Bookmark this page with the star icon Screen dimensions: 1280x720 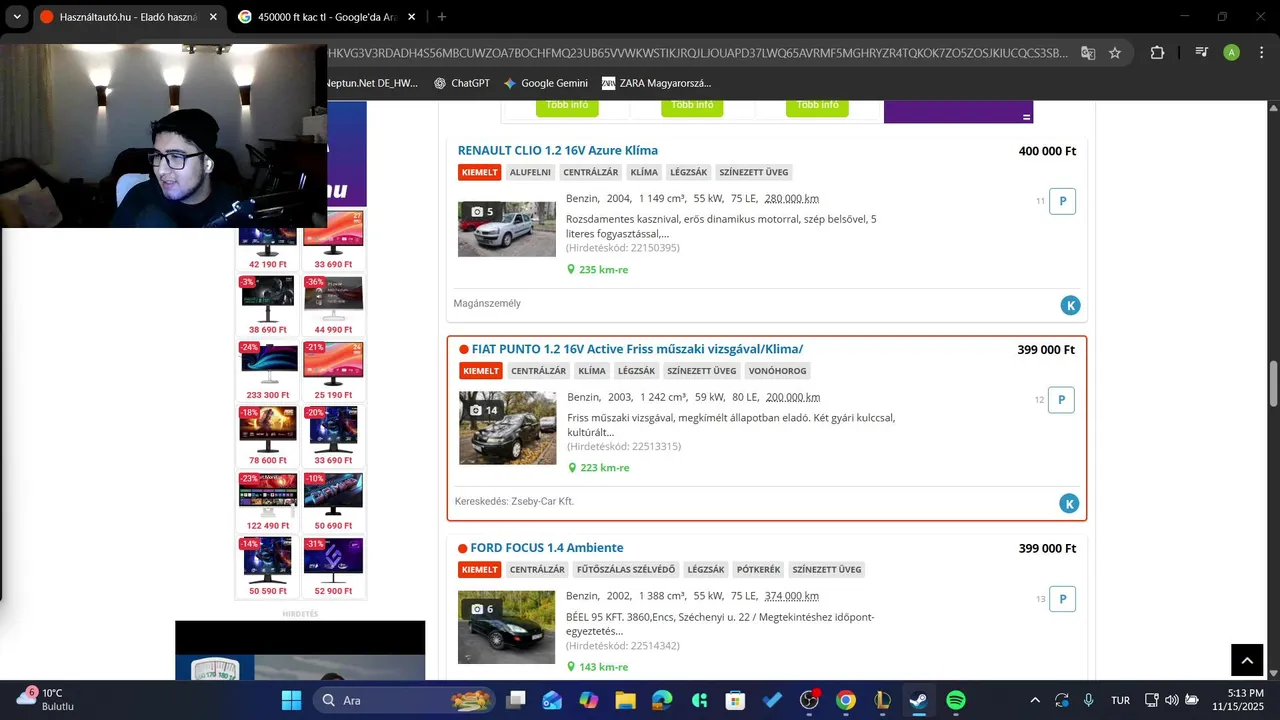[x=1115, y=53]
